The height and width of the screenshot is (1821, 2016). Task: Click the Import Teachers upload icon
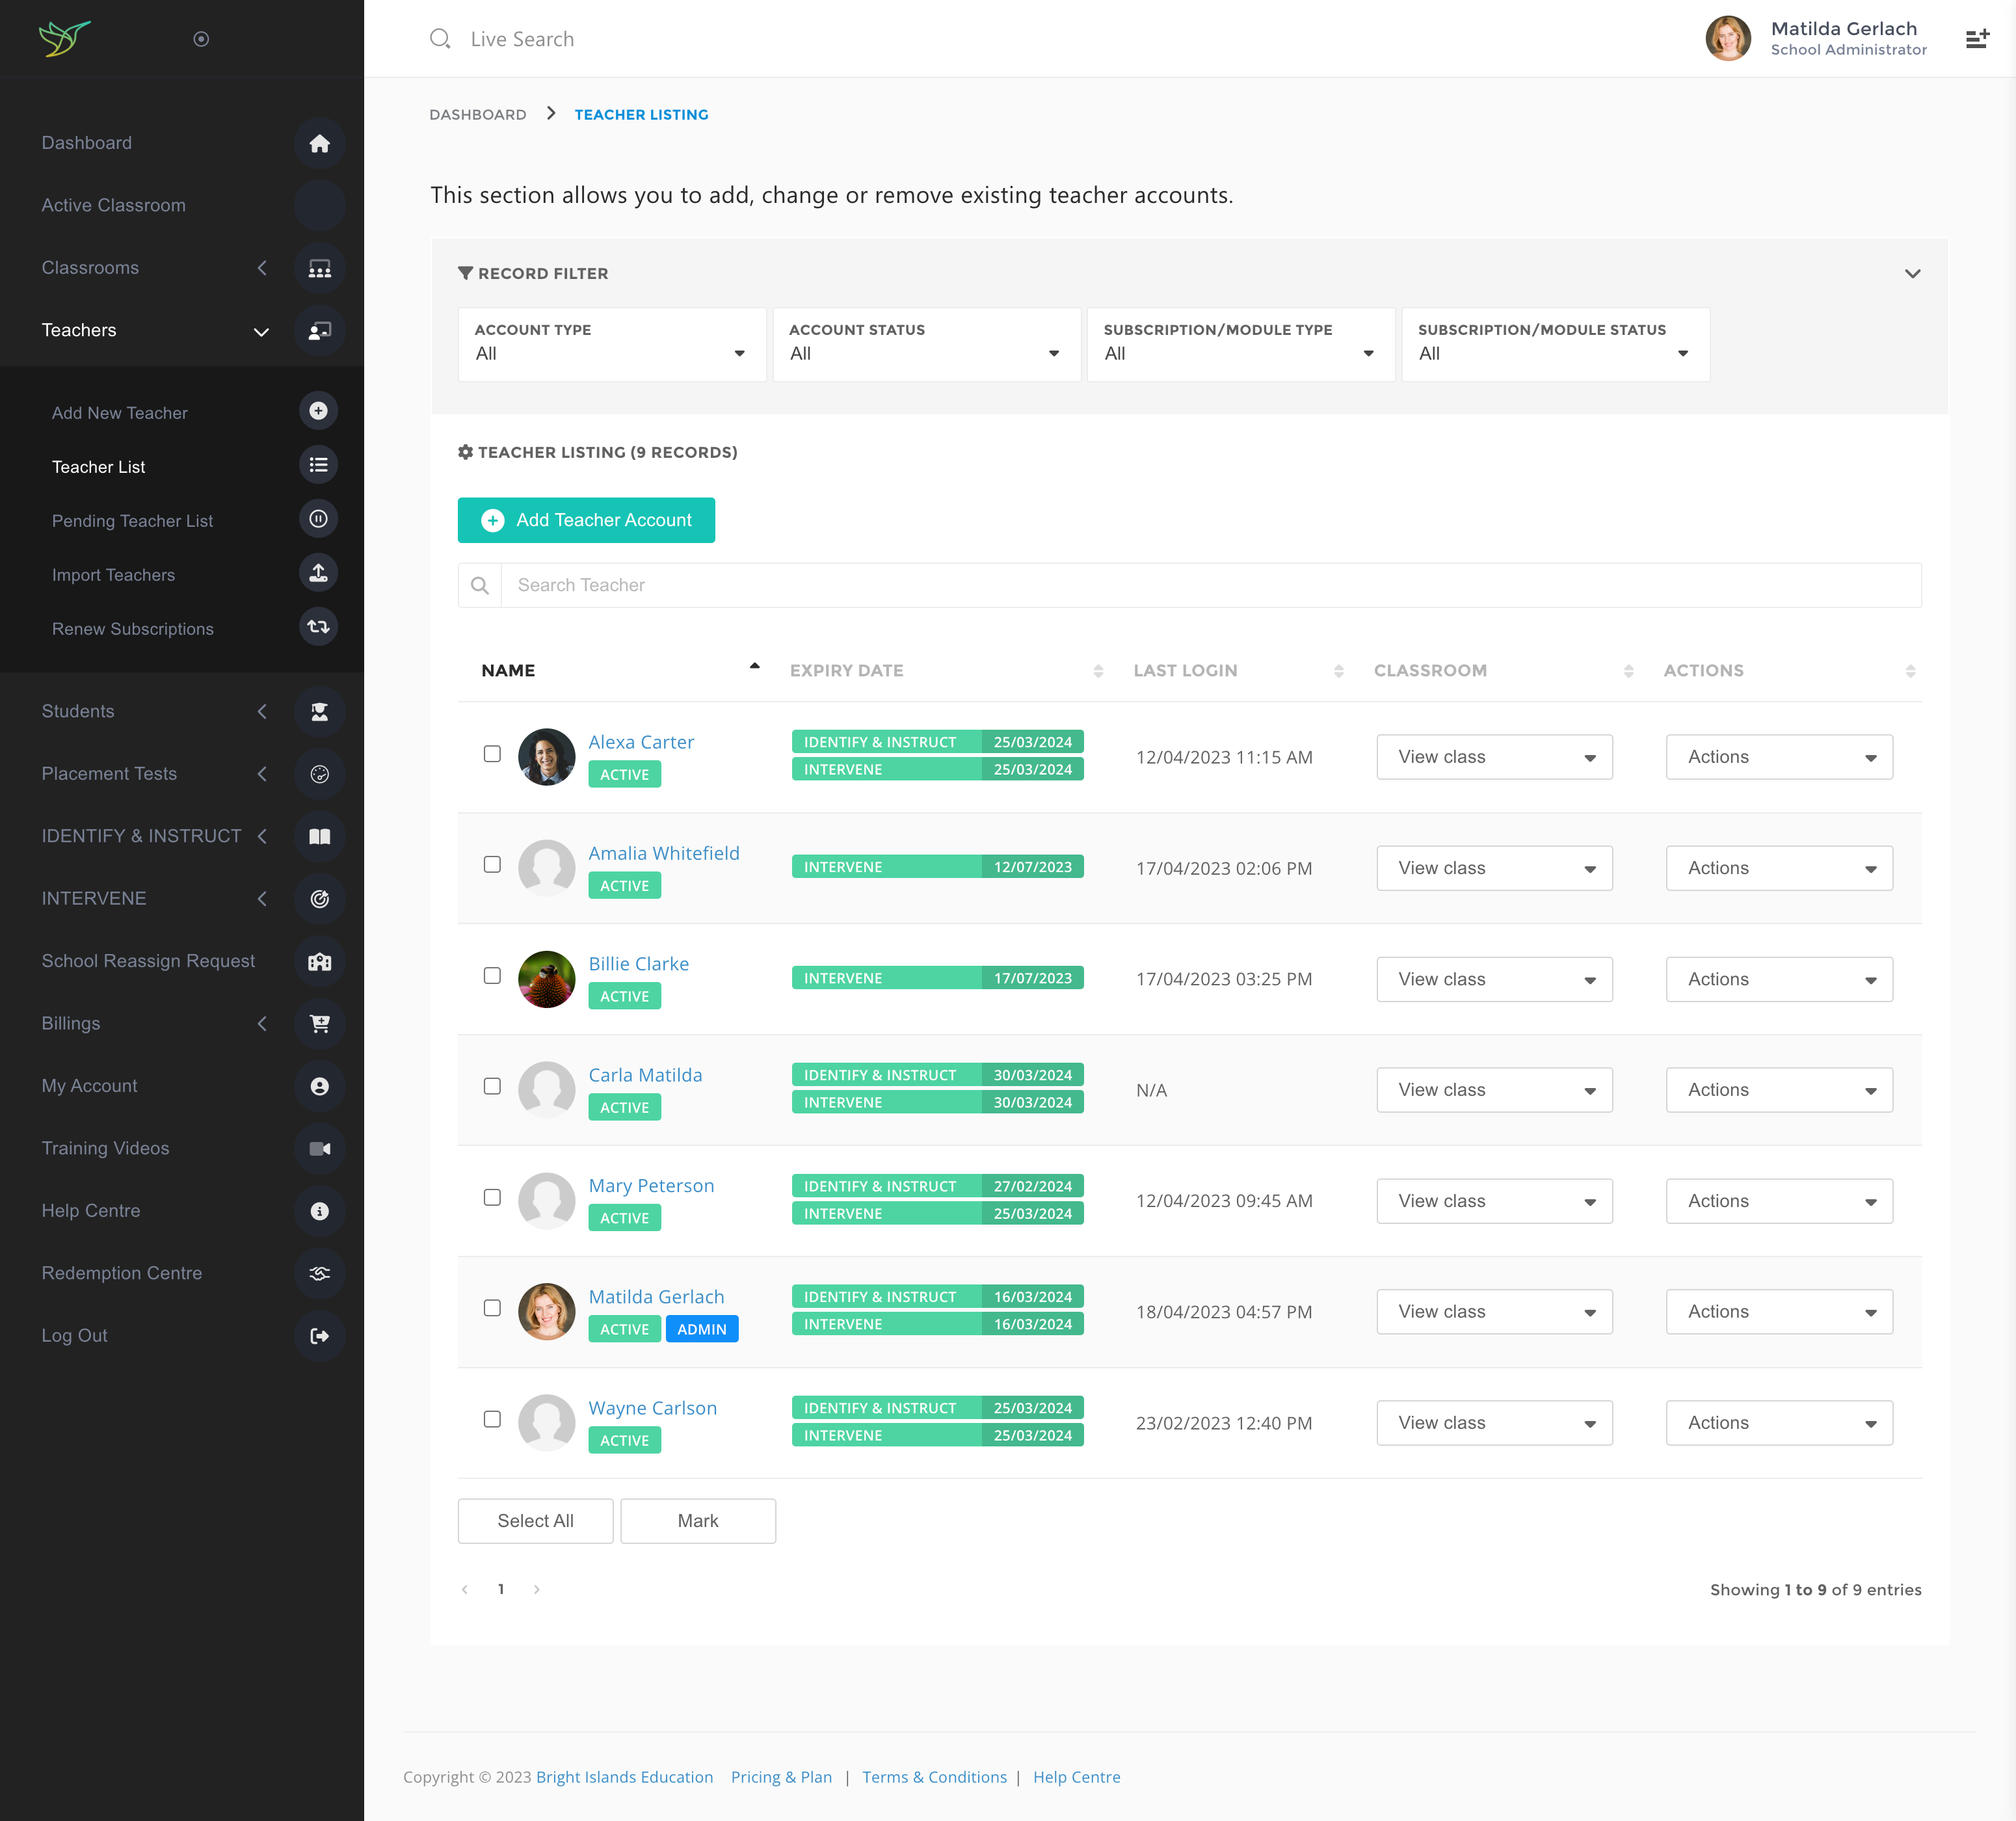318,573
